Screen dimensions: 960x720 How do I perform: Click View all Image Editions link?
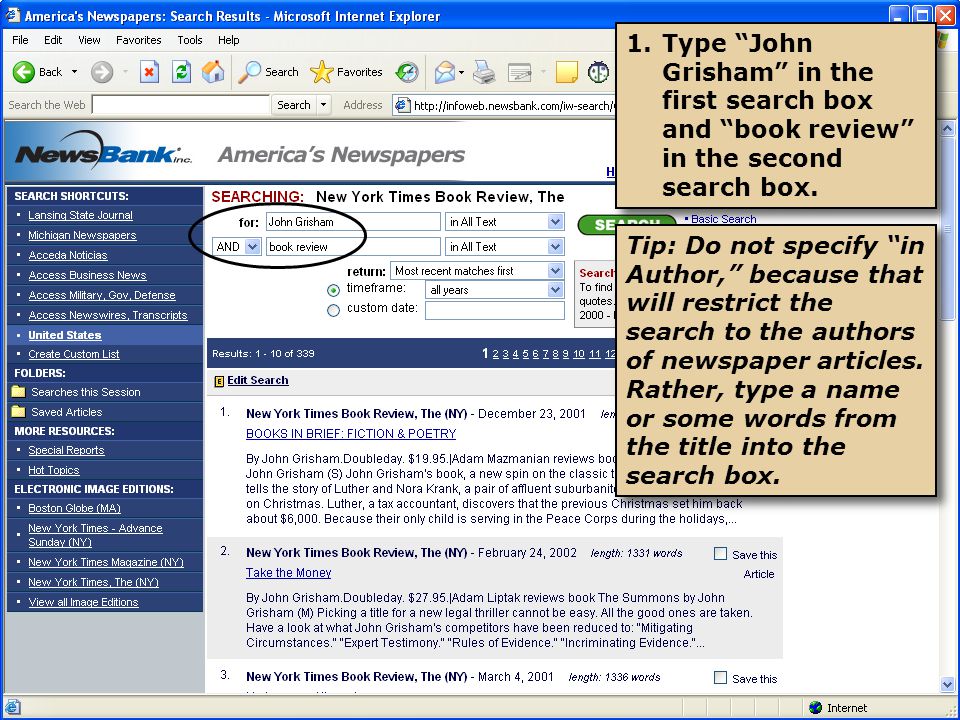[83, 602]
